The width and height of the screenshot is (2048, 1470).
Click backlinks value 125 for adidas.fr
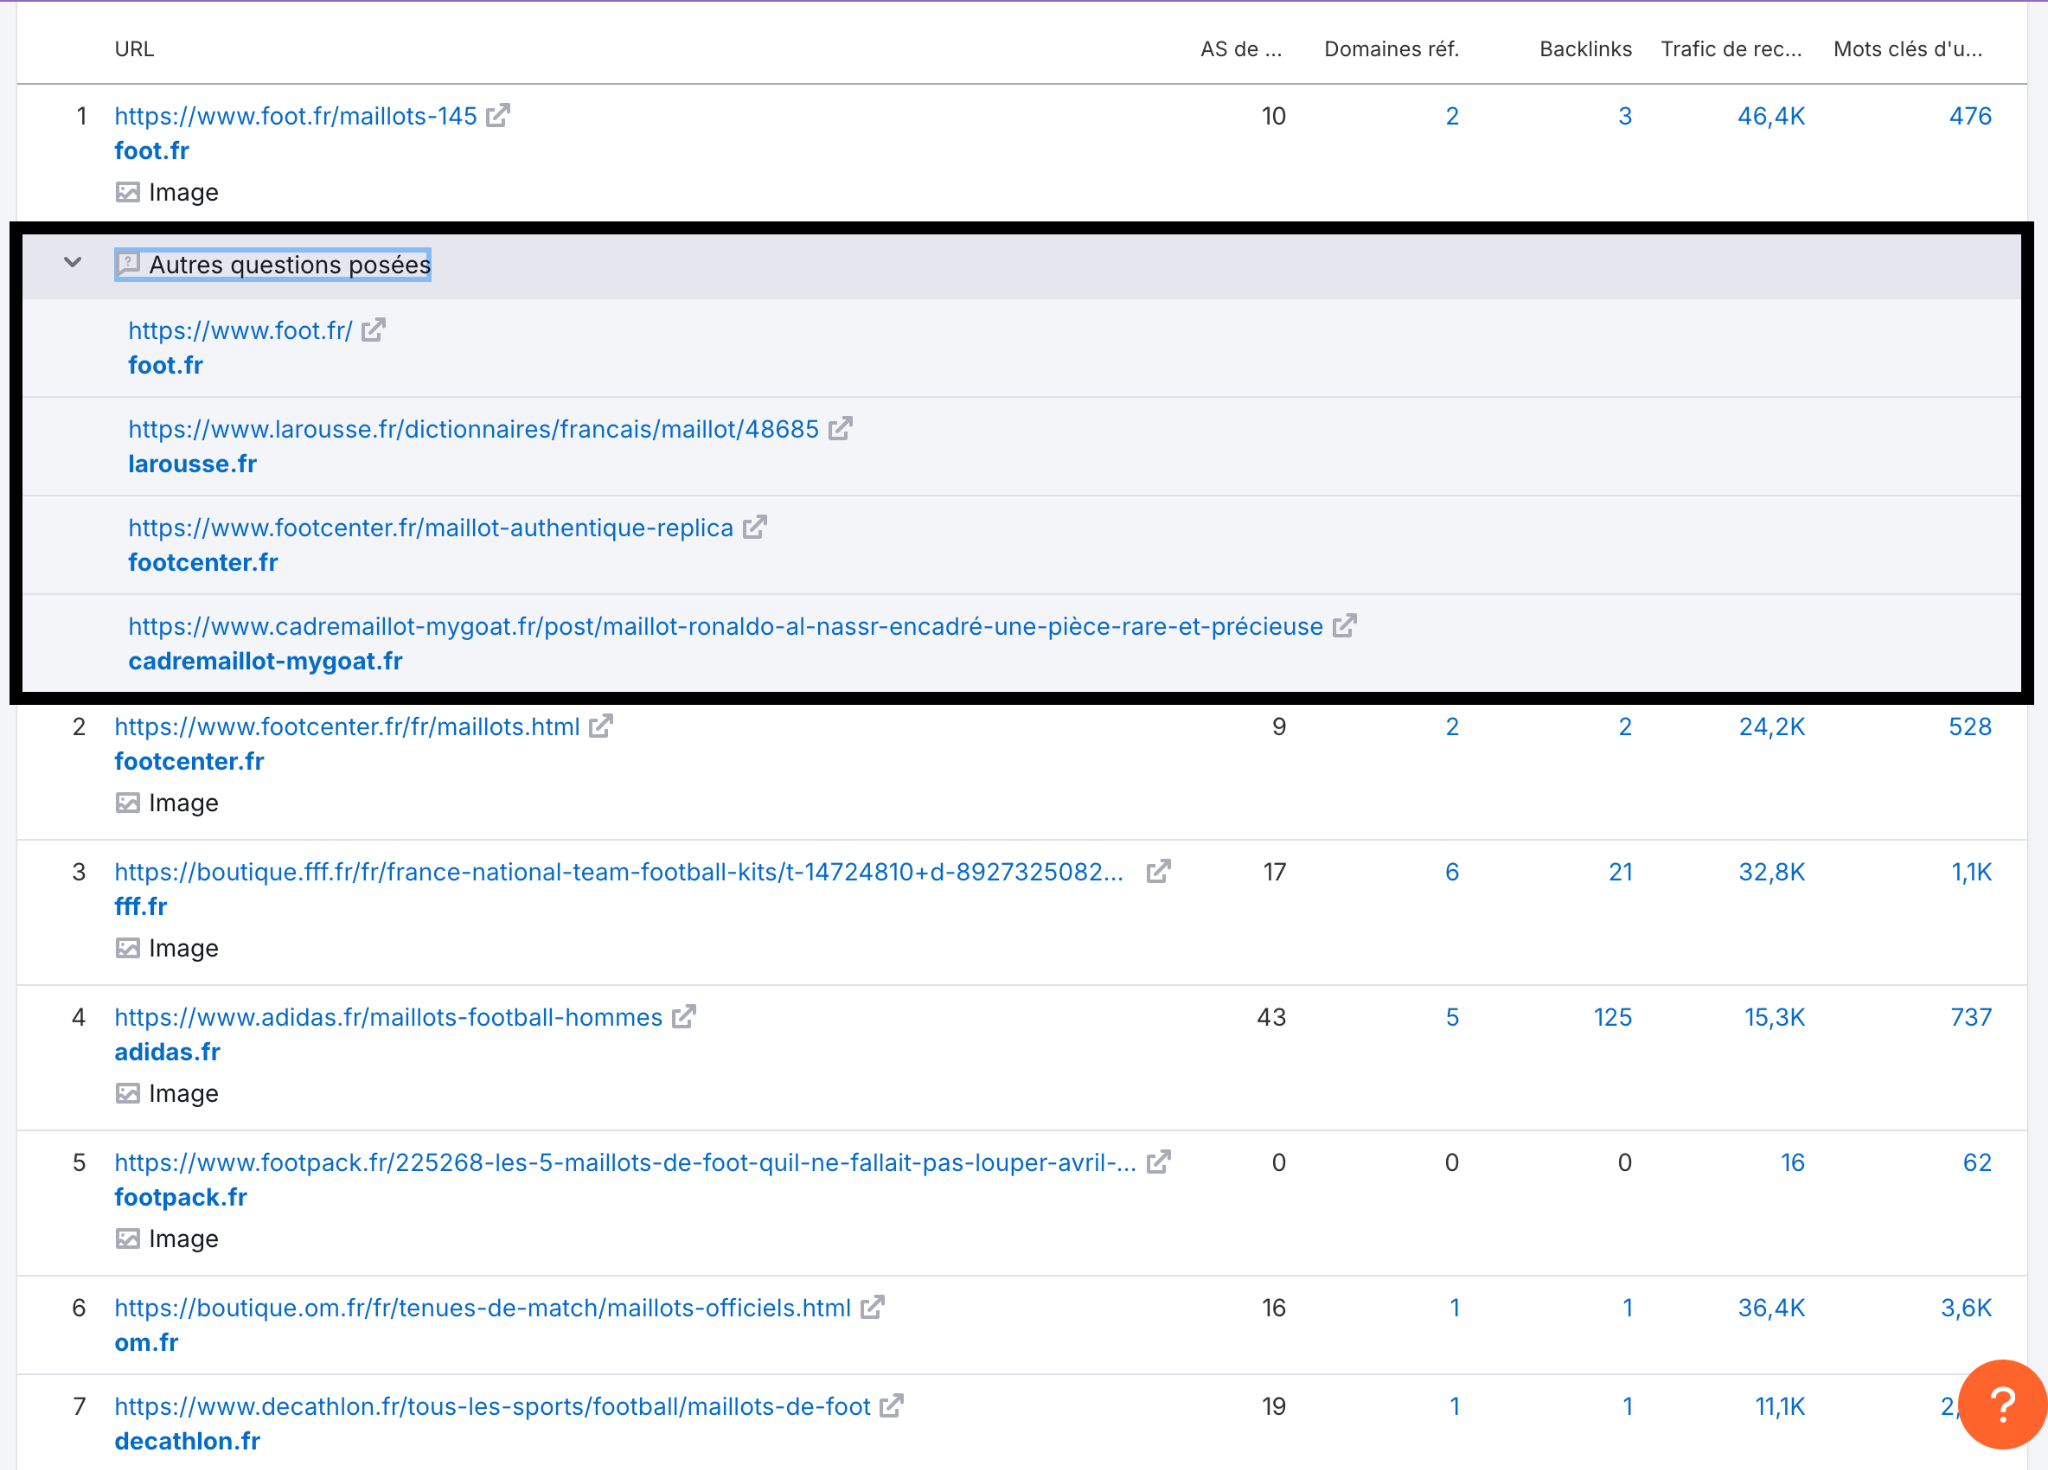click(1612, 1017)
